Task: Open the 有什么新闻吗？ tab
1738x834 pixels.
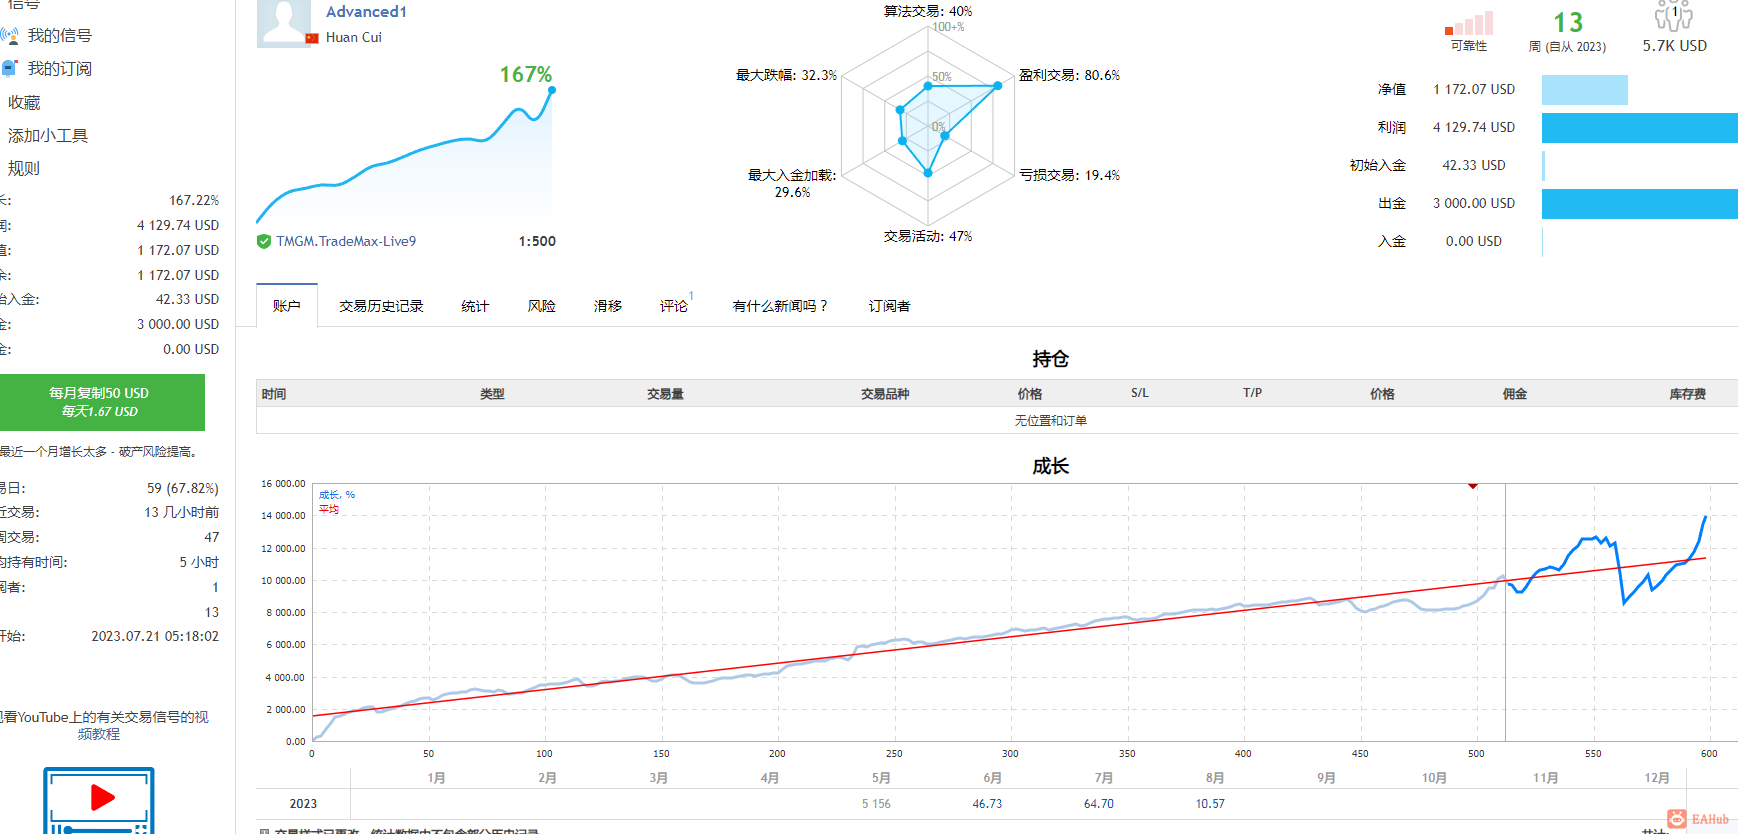Action: pyautogui.click(x=781, y=306)
